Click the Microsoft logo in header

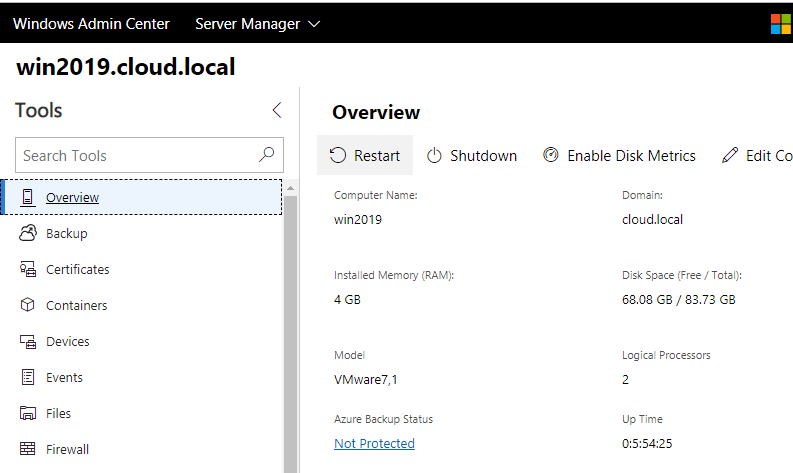tap(781, 23)
